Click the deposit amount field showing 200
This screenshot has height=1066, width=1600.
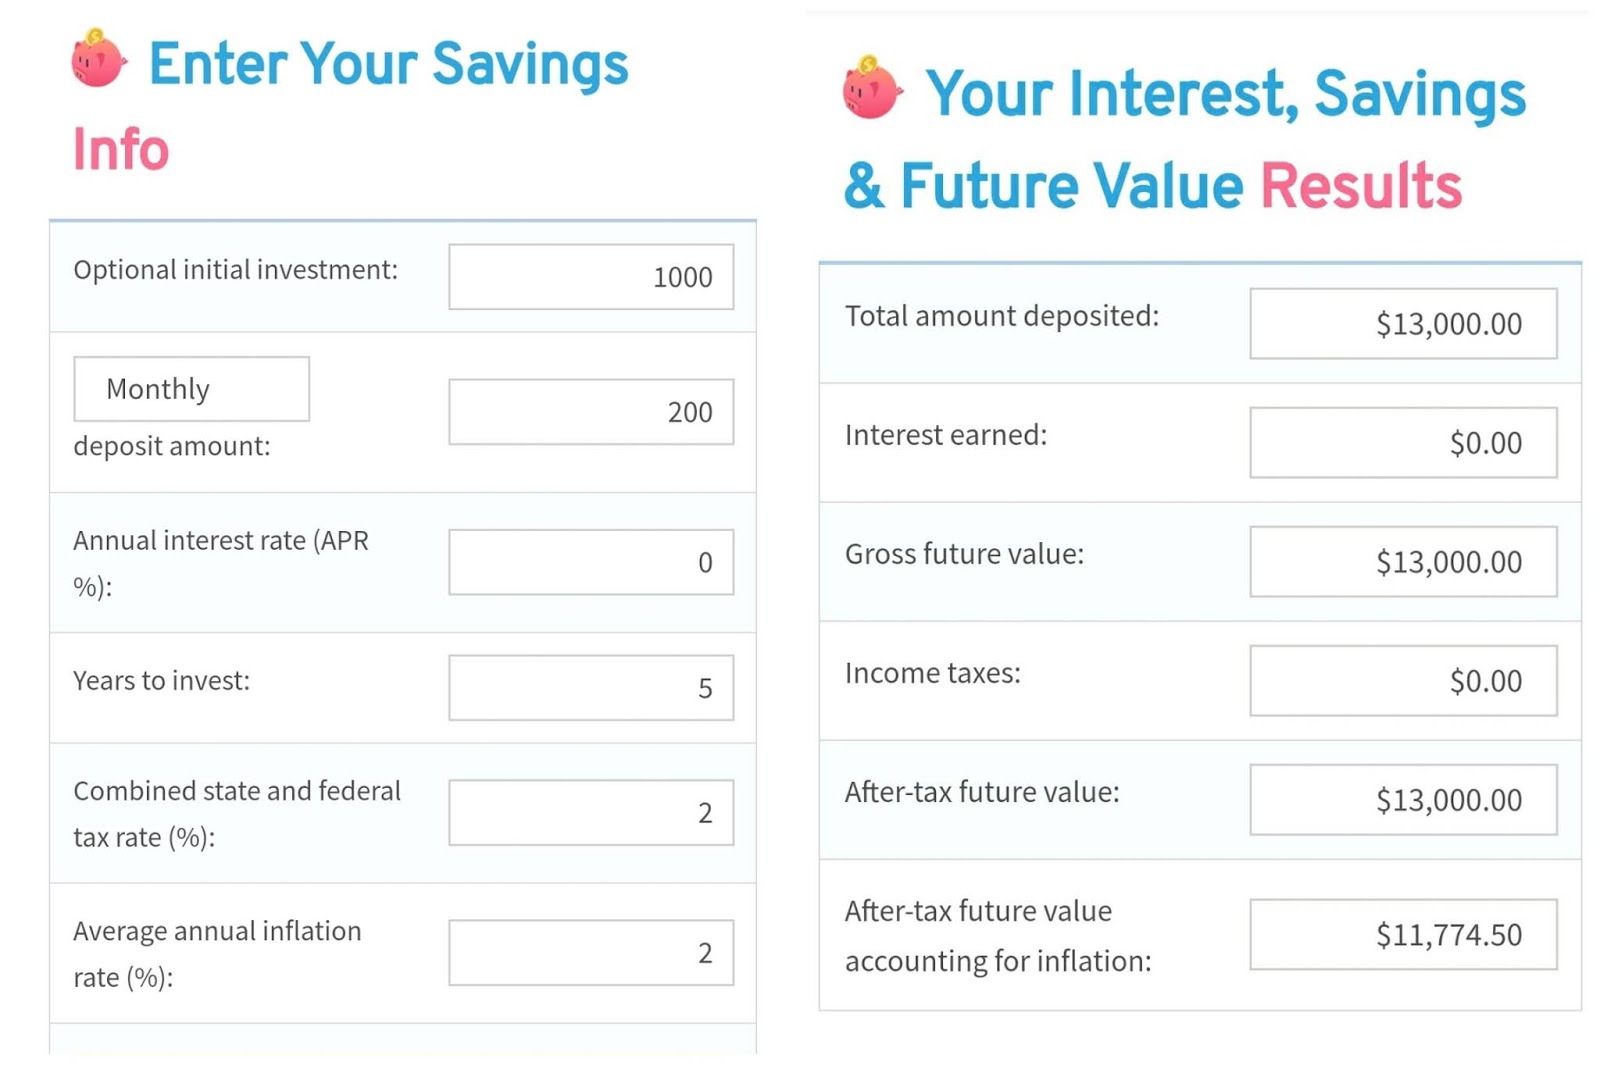590,412
